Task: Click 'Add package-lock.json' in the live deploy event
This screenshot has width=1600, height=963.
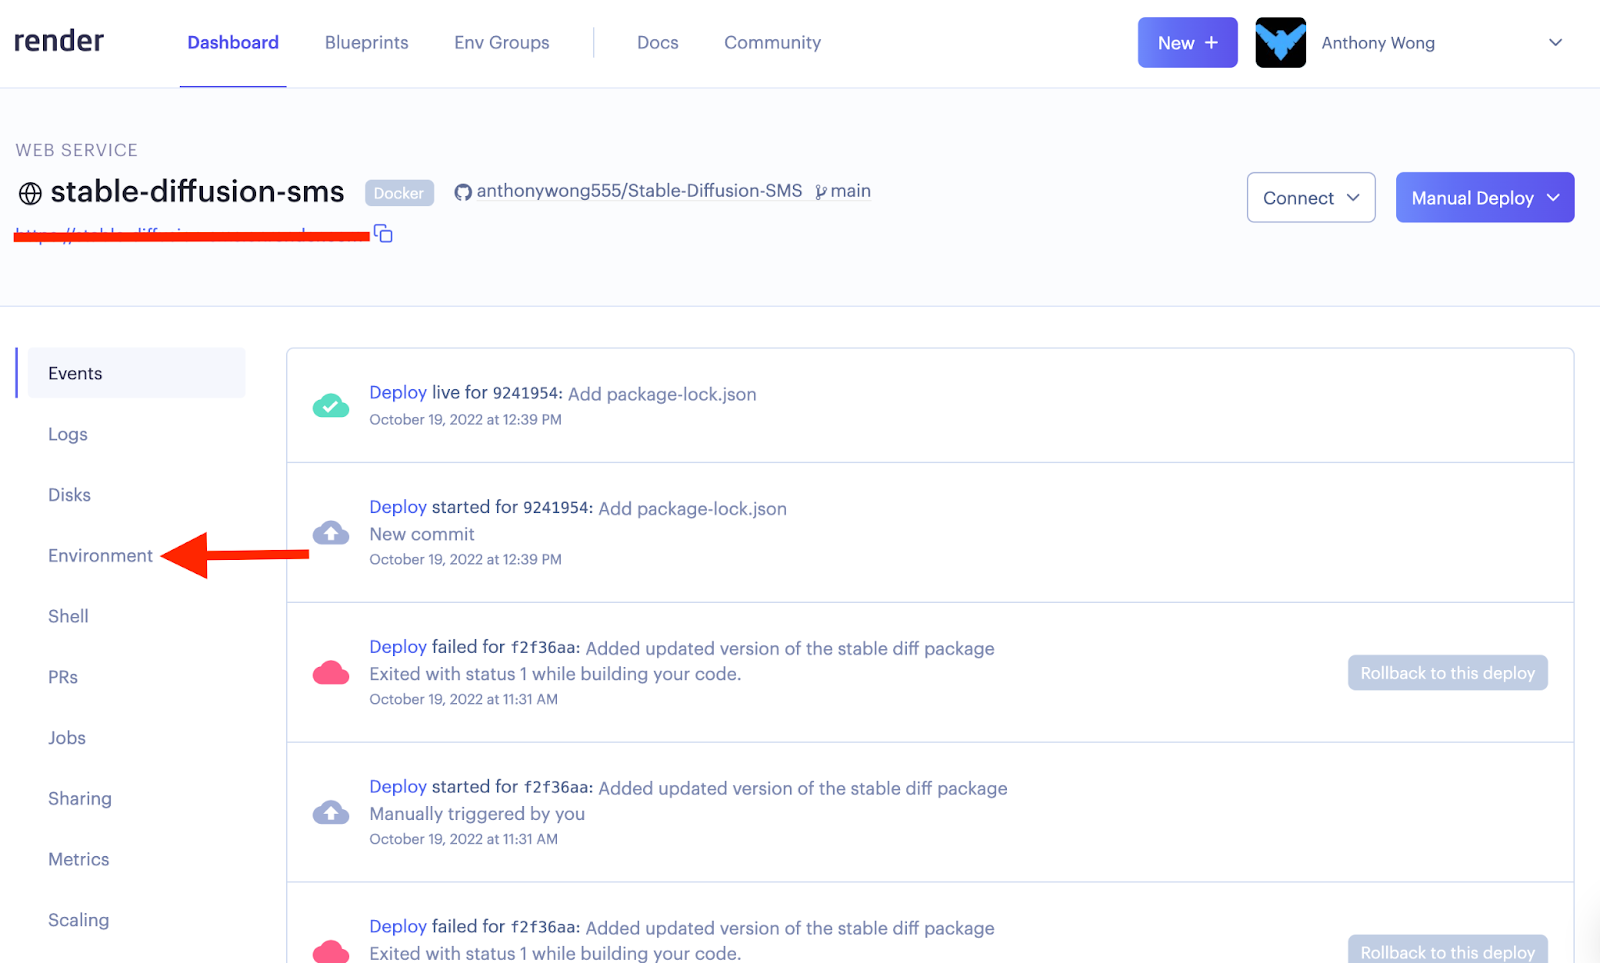Action: [x=662, y=394]
